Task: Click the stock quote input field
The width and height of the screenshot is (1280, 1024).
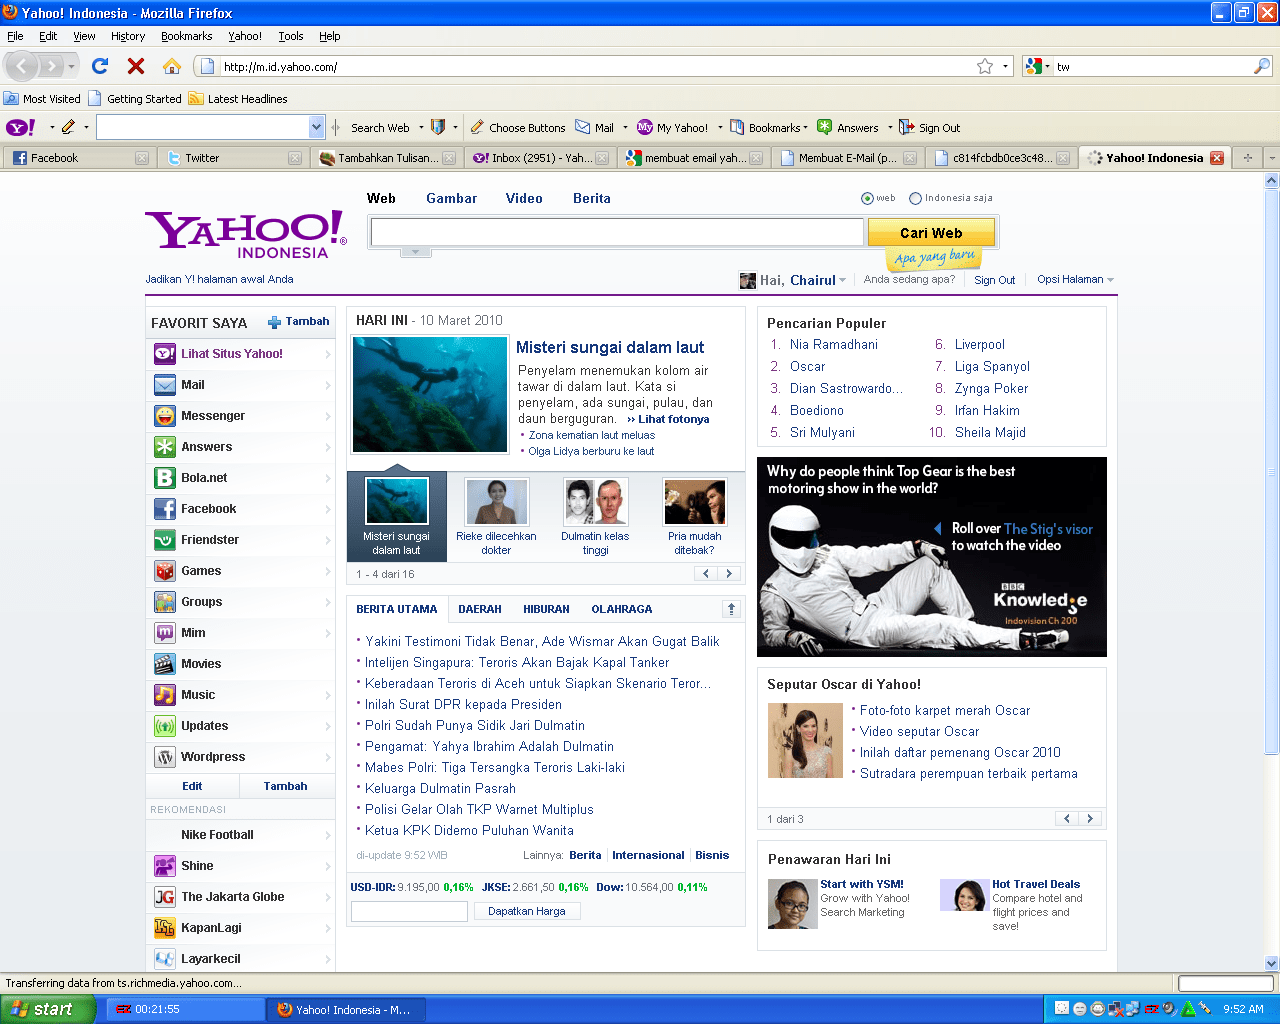Action: tap(409, 911)
